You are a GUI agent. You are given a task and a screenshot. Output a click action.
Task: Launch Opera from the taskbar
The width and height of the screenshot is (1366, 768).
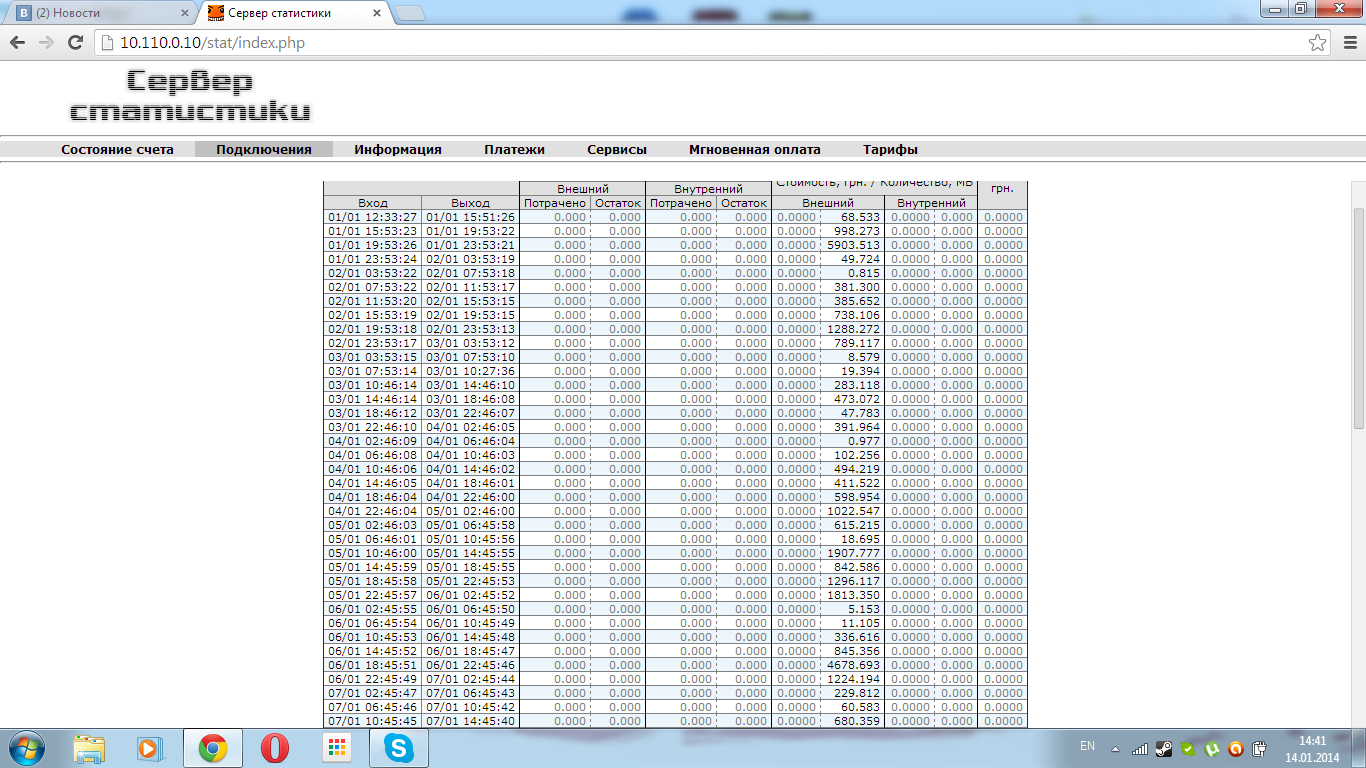(x=274, y=748)
